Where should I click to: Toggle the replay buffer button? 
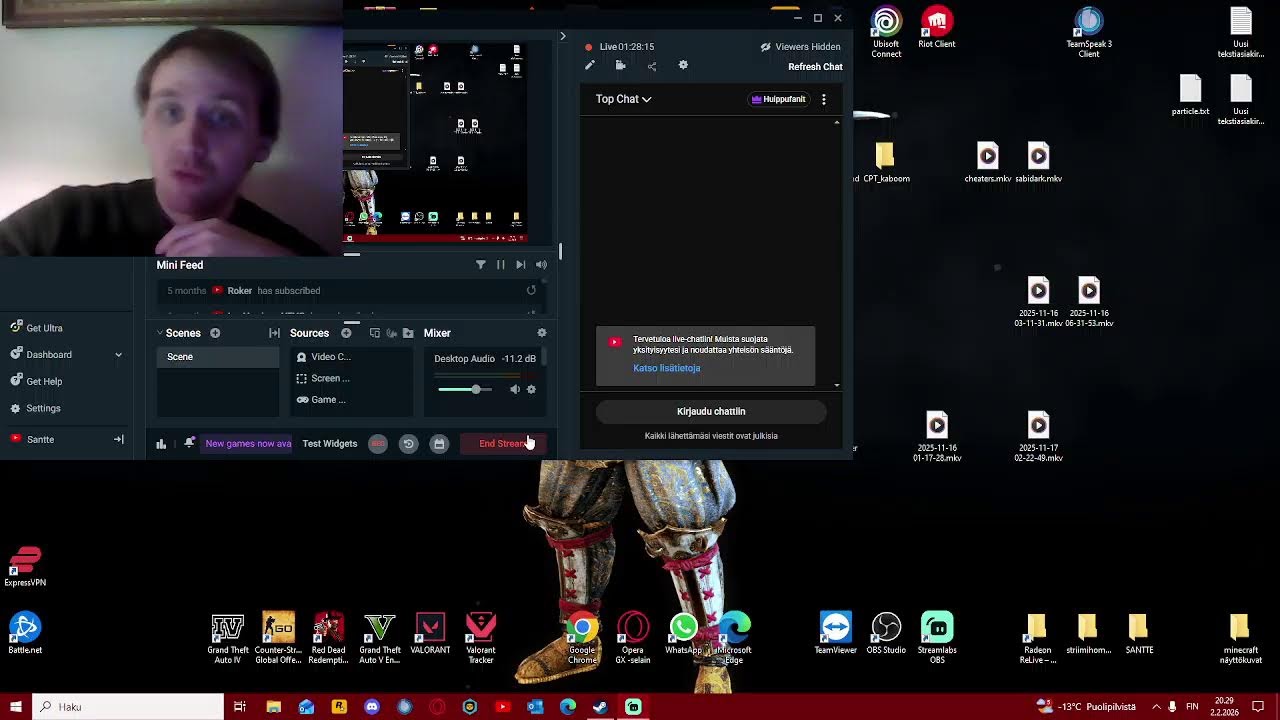point(408,444)
